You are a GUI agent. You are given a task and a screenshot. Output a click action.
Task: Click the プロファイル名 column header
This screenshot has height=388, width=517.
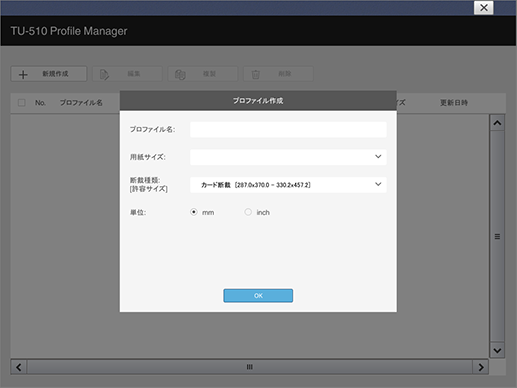click(81, 103)
